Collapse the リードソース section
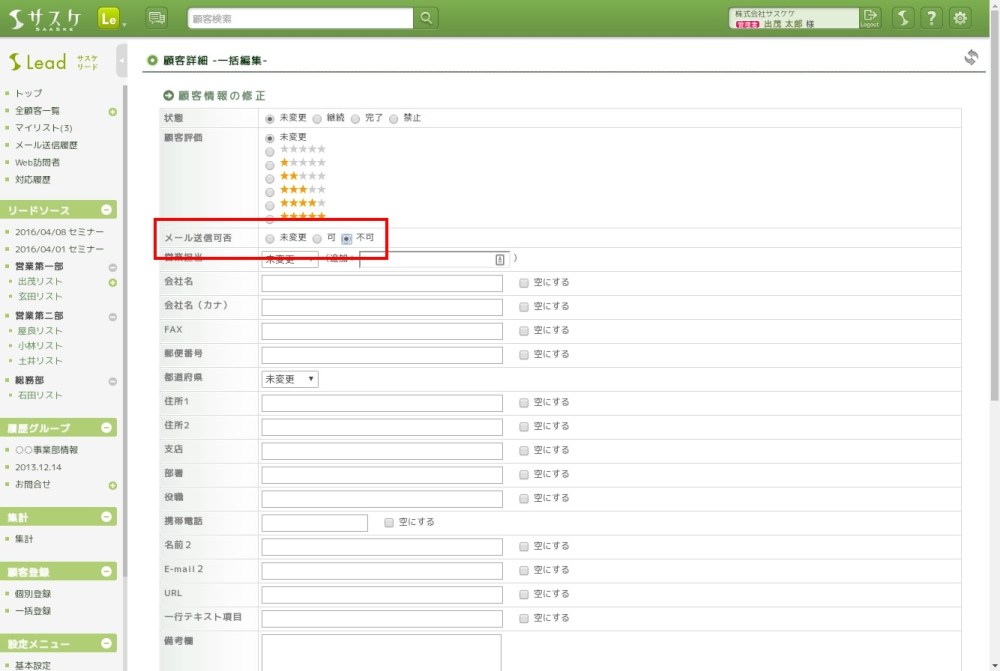 pos(107,209)
